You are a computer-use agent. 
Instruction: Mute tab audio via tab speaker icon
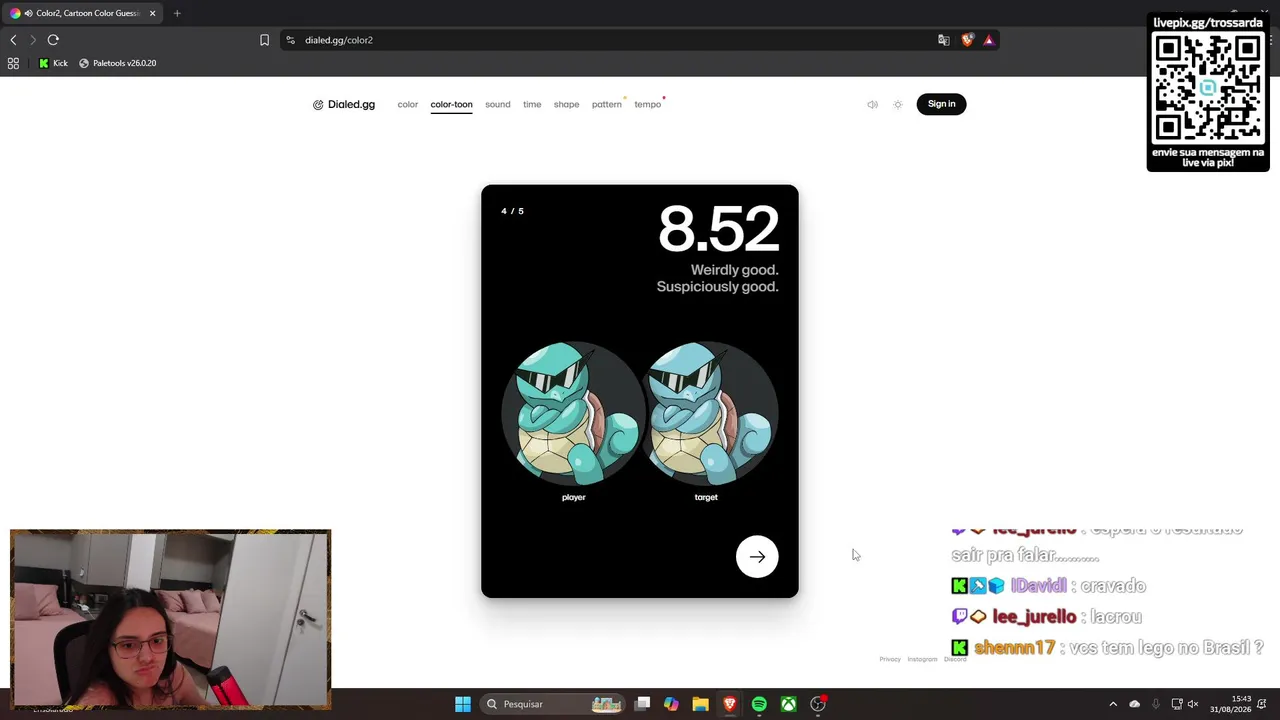click(28, 13)
